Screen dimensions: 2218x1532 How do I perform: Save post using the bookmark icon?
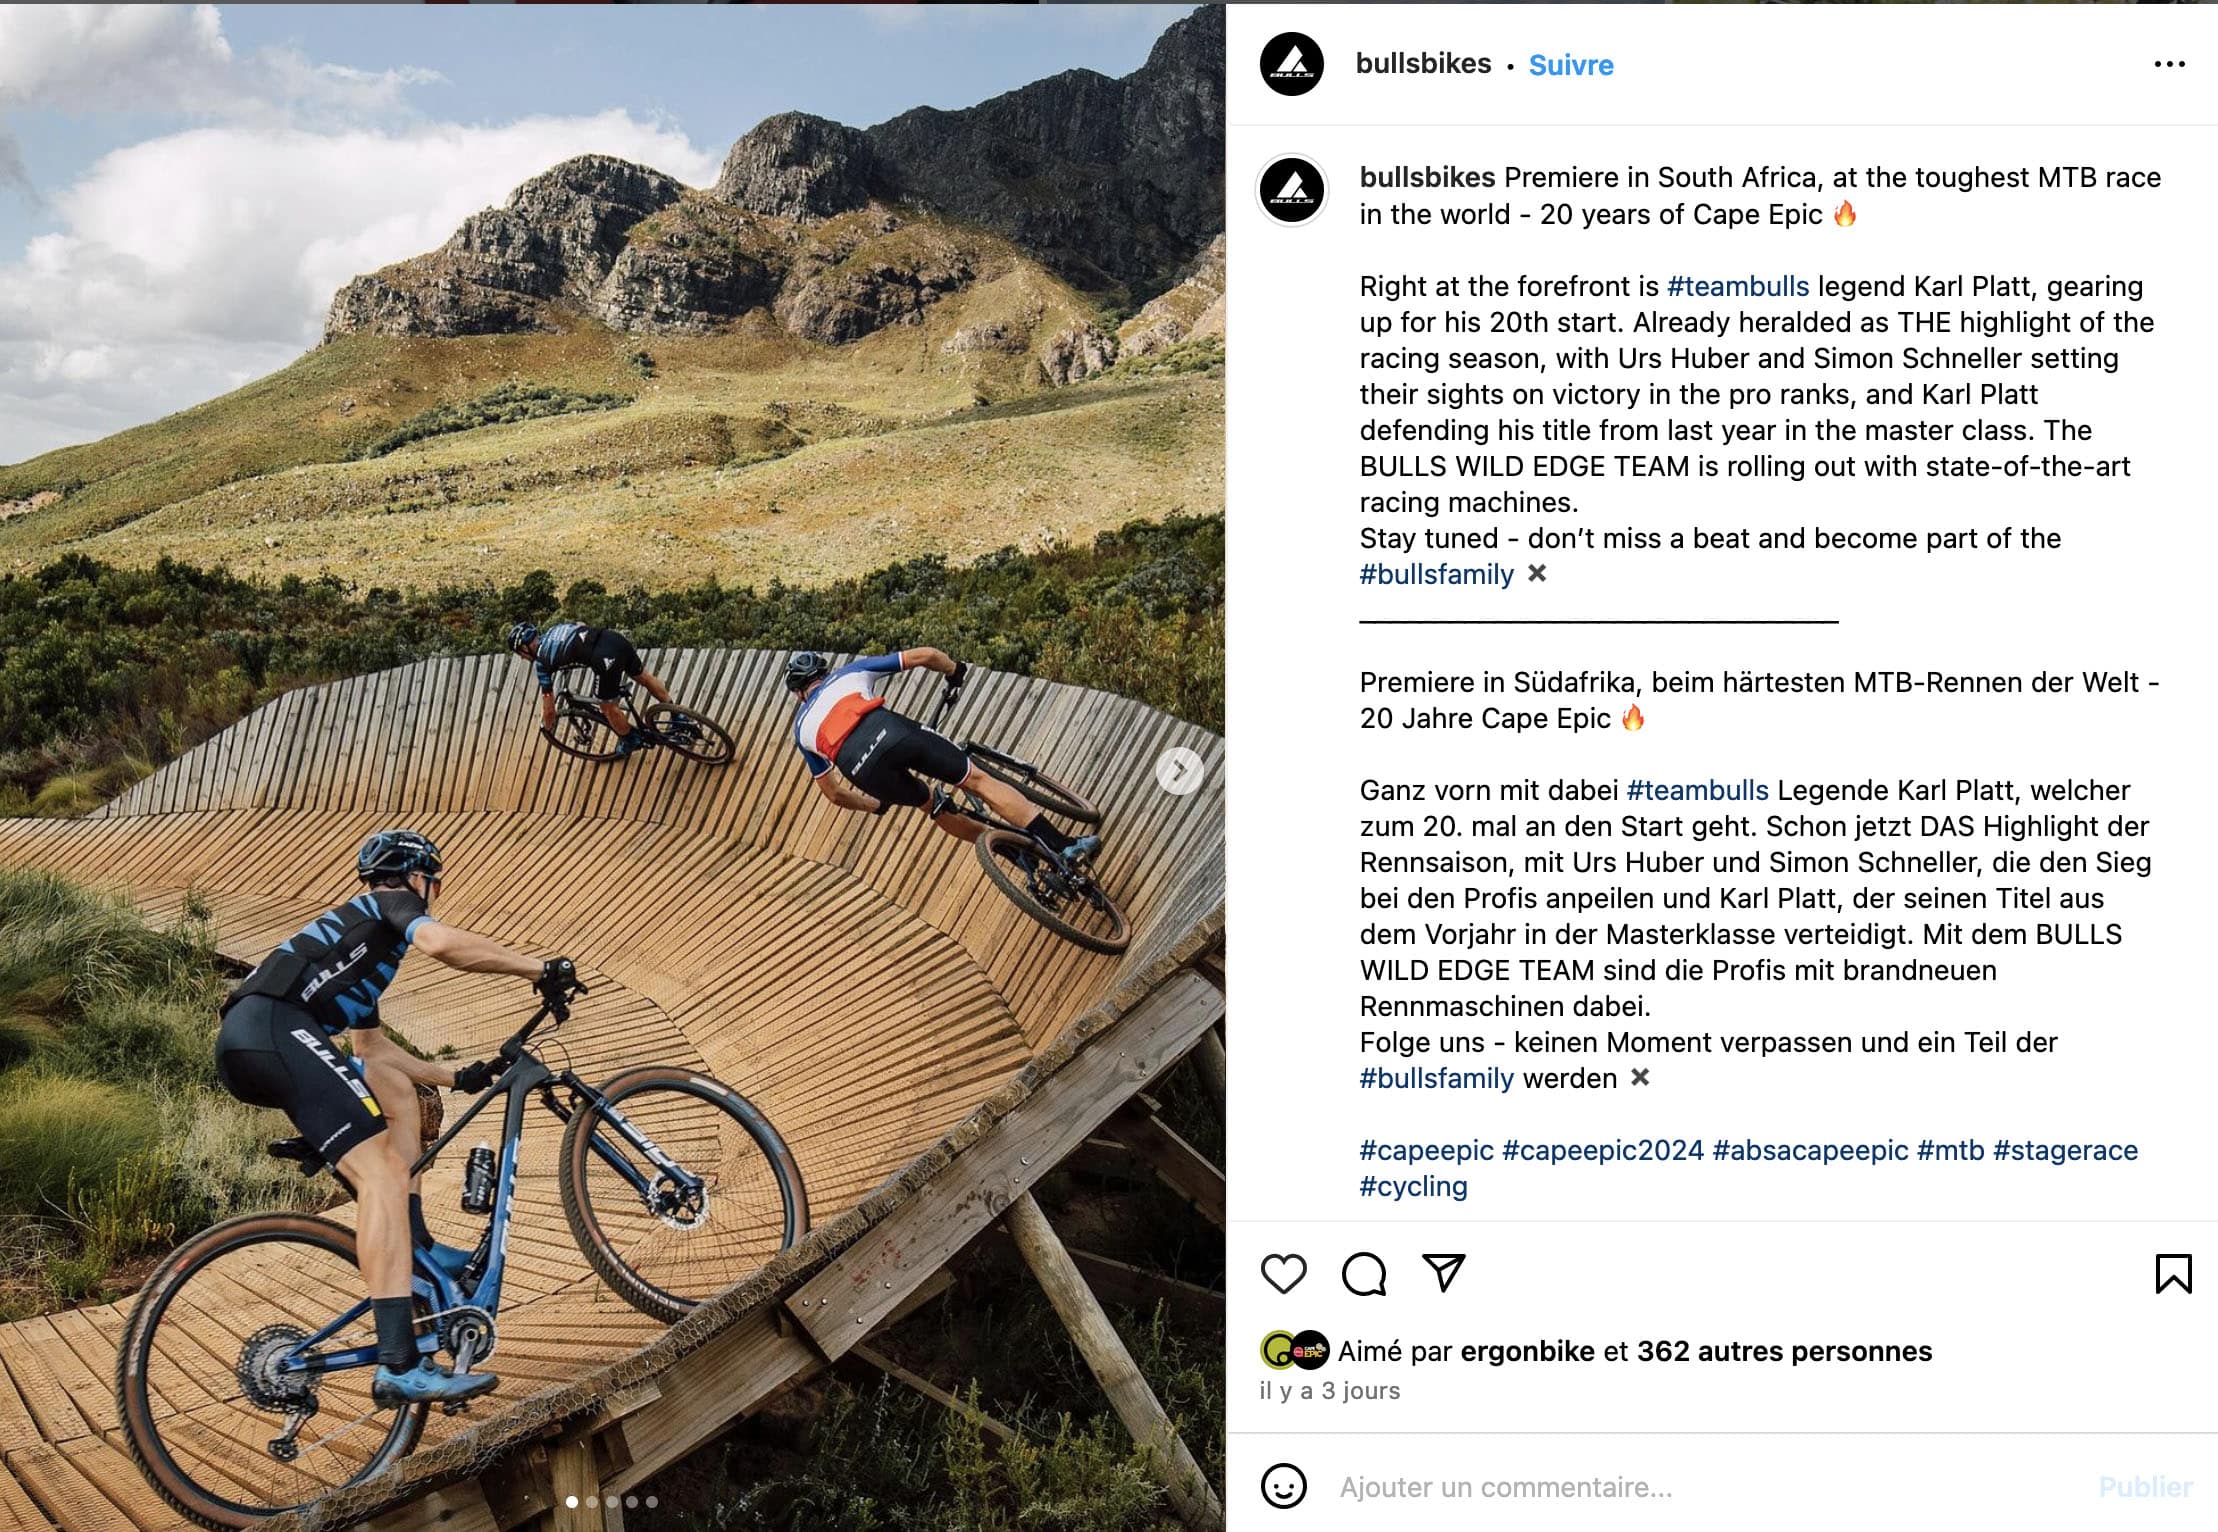[x=2173, y=1274]
